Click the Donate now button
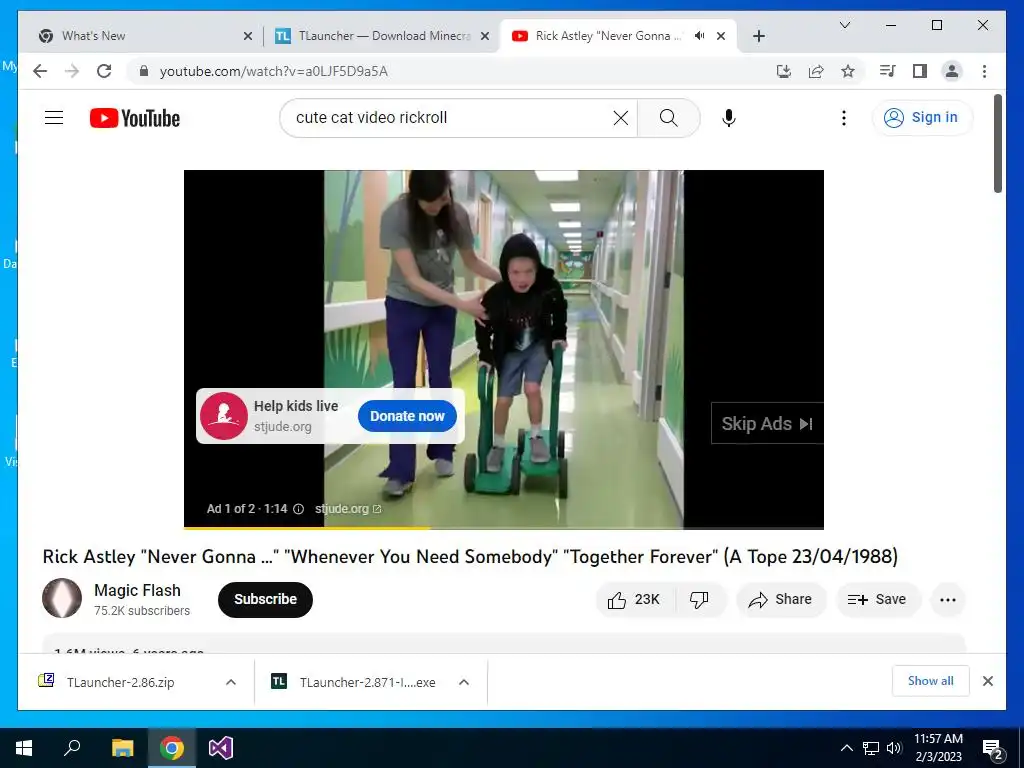This screenshot has width=1024, height=768. [x=407, y=416]
